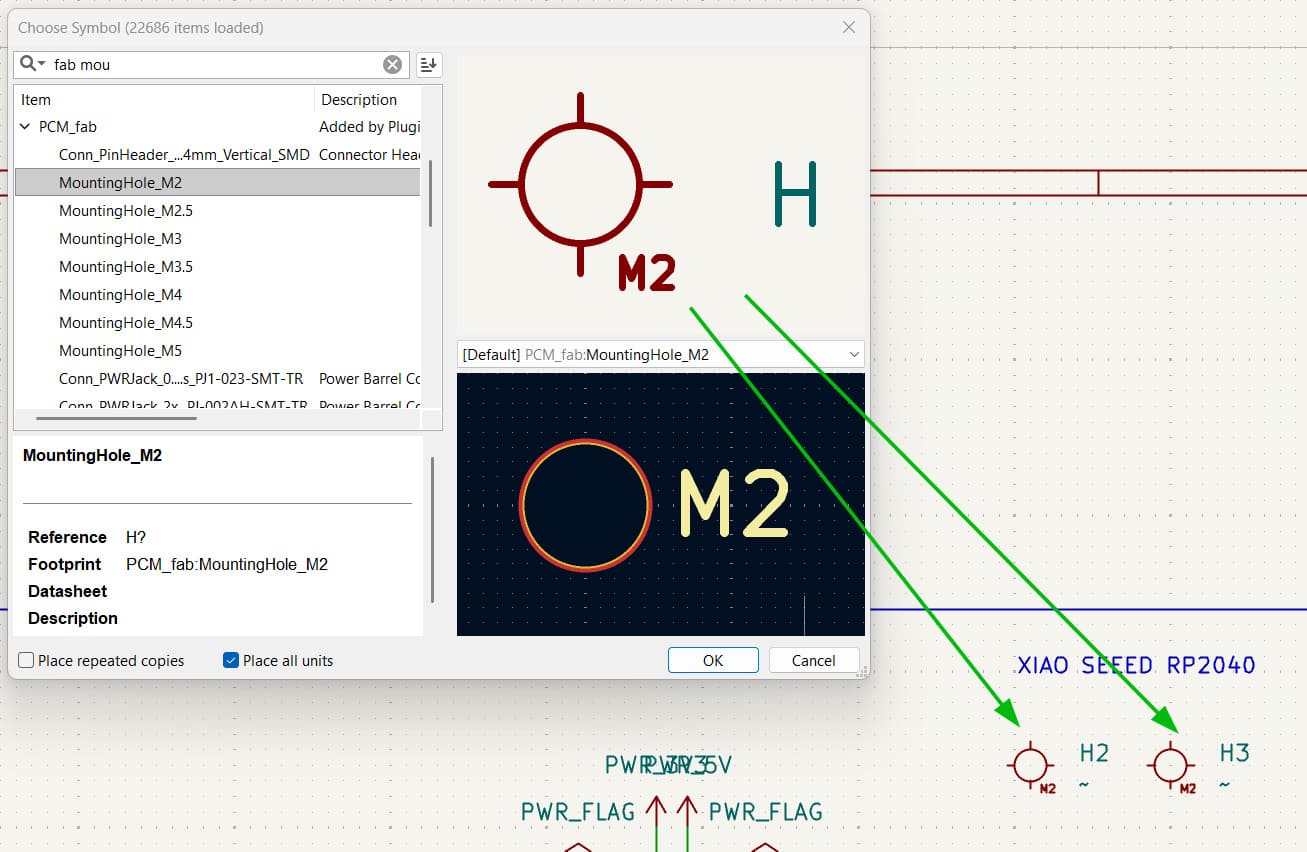Open the search options via the sort/filter icon

428,64
